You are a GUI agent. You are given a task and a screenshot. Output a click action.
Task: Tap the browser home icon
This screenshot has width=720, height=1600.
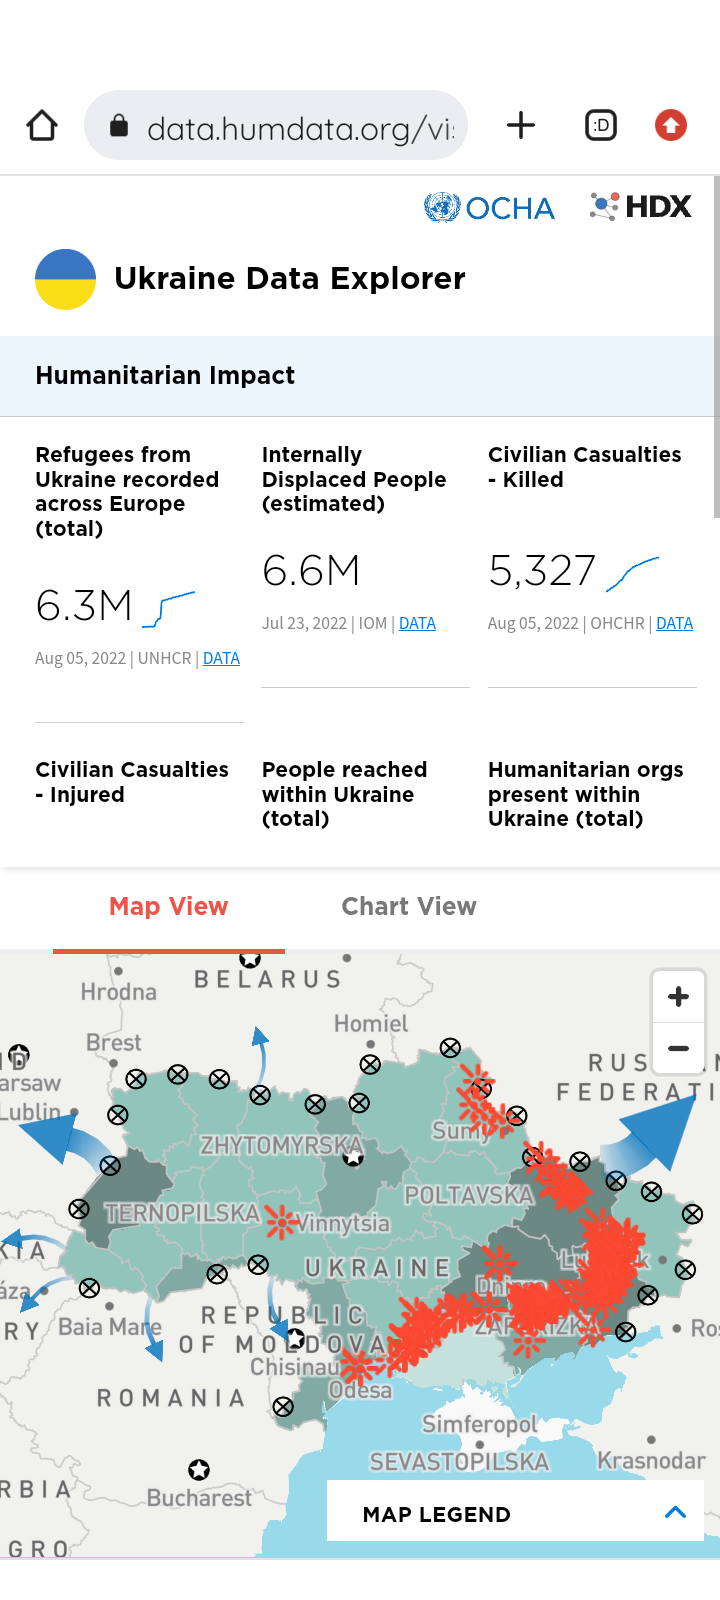click(x=42, y=126)
